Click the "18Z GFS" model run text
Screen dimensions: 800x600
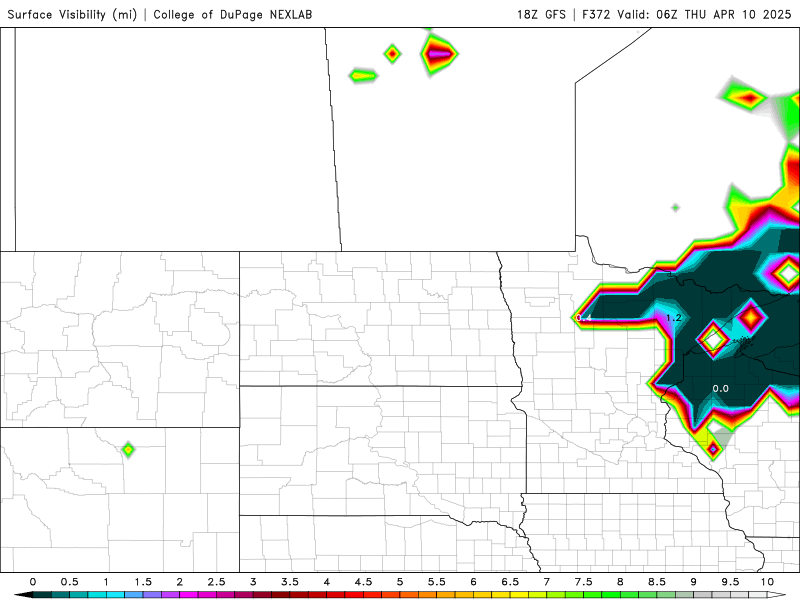click(x=541, y=14)
